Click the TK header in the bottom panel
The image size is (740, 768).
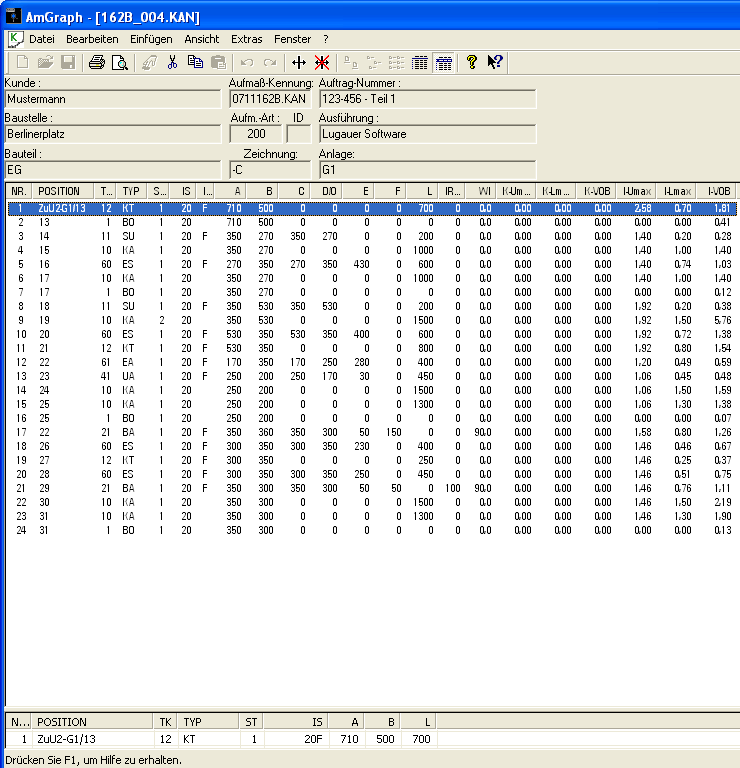(165, 722)
